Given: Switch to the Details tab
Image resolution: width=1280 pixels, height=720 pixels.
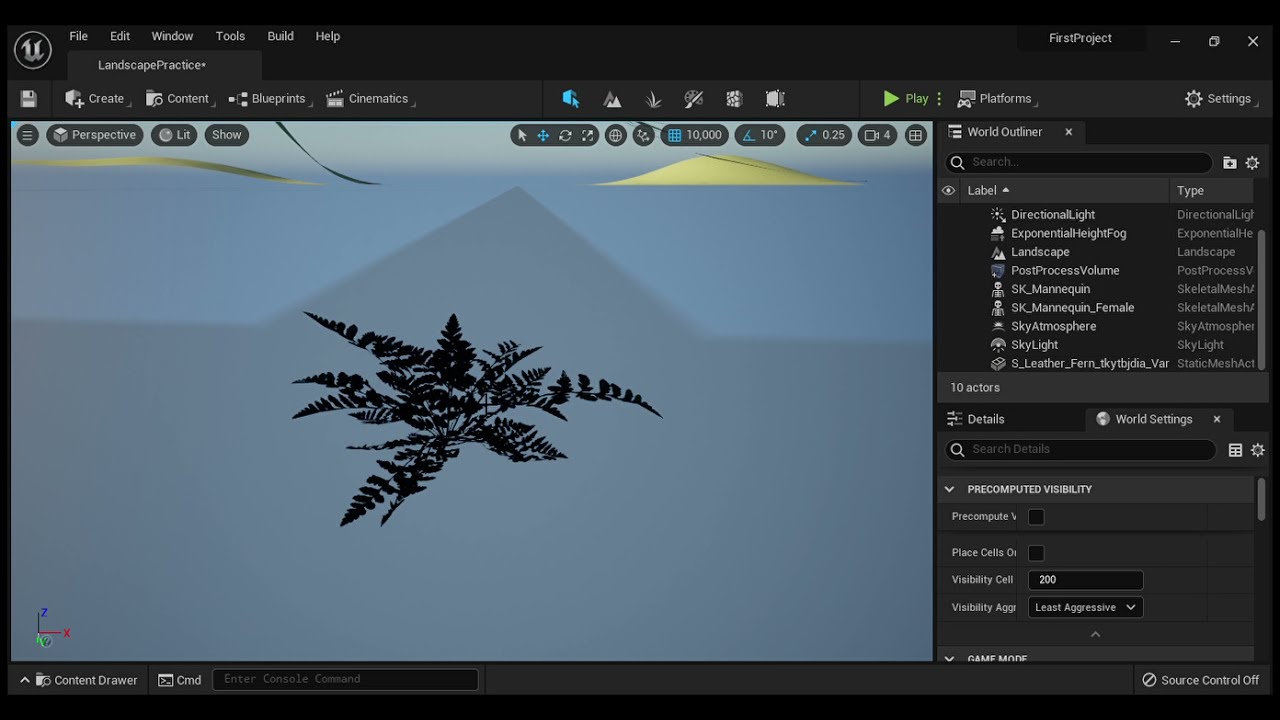Looking at the screenshot, I should click(976, 419).
